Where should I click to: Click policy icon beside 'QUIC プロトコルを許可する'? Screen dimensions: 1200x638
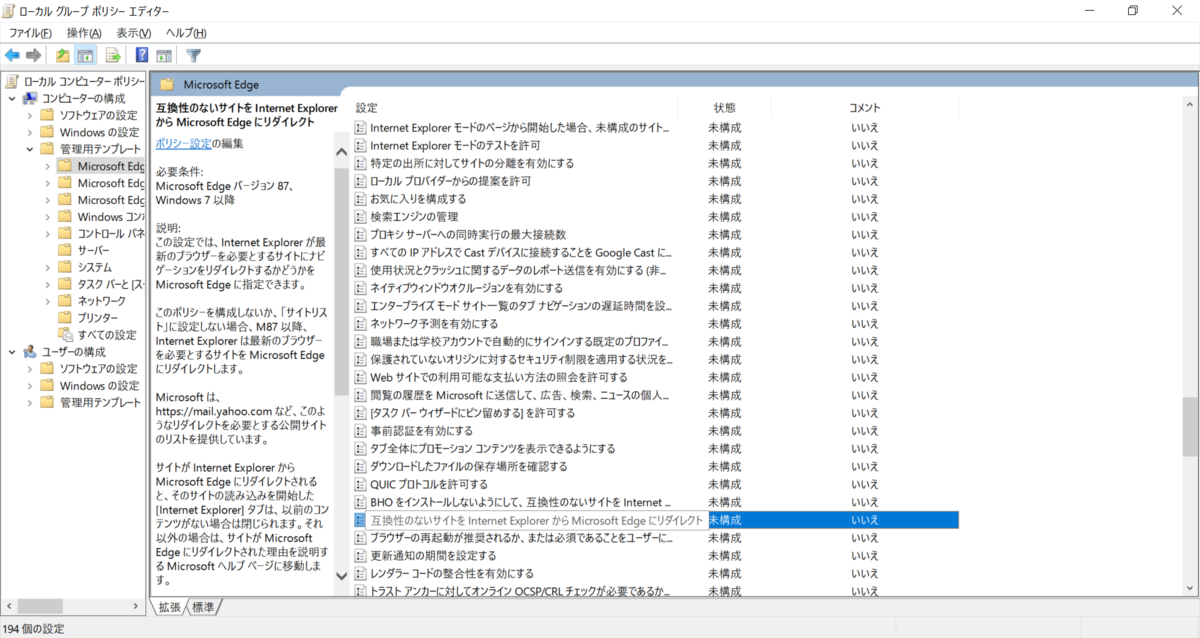click(x=361, y=484)
